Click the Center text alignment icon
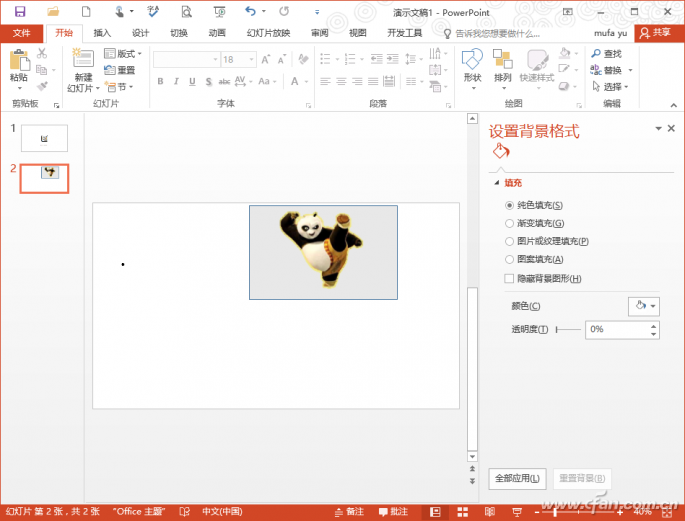 tap(341, 81)
